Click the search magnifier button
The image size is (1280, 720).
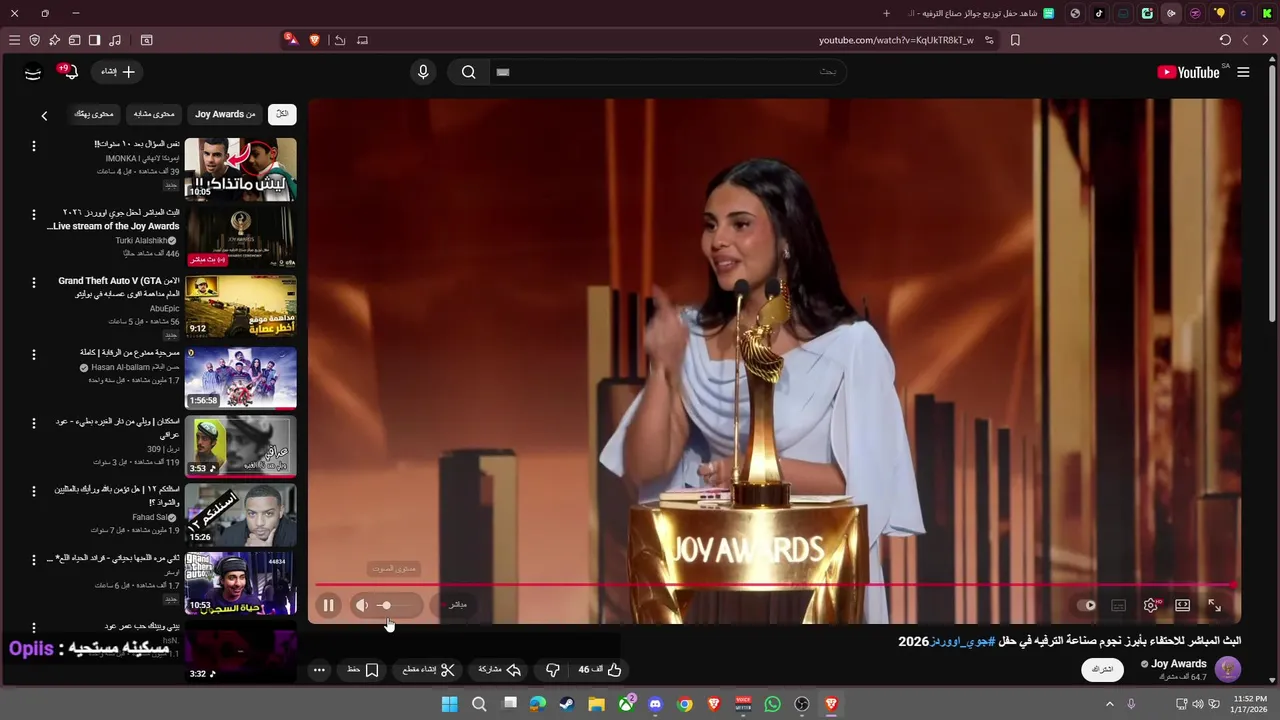pyautogui.click(x=468, y=72)
